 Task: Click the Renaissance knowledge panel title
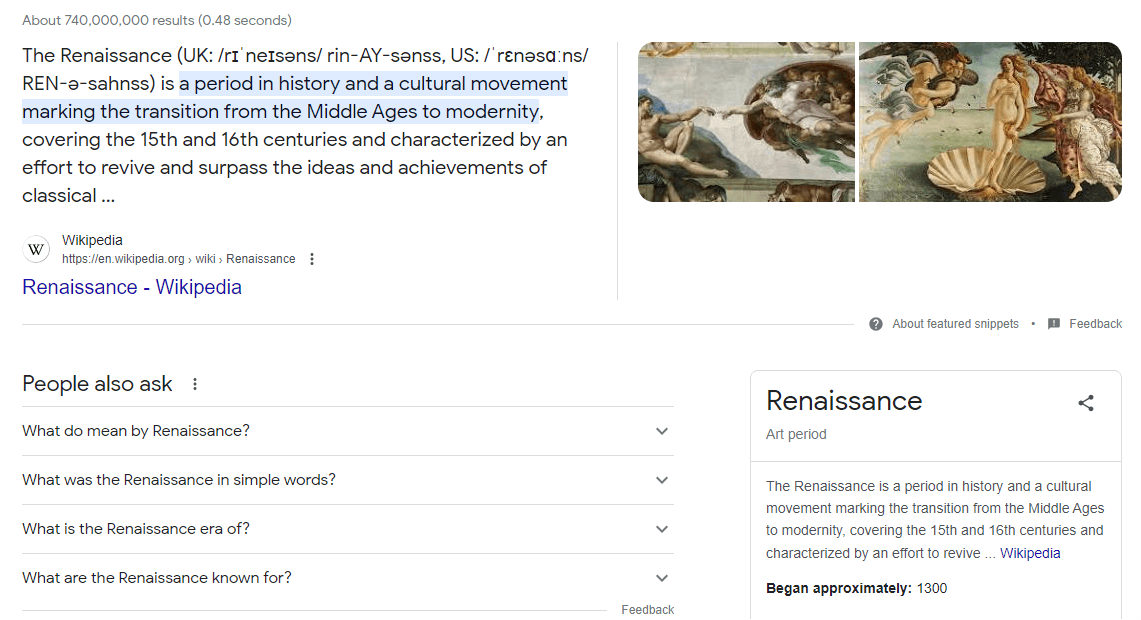[844, 401]
